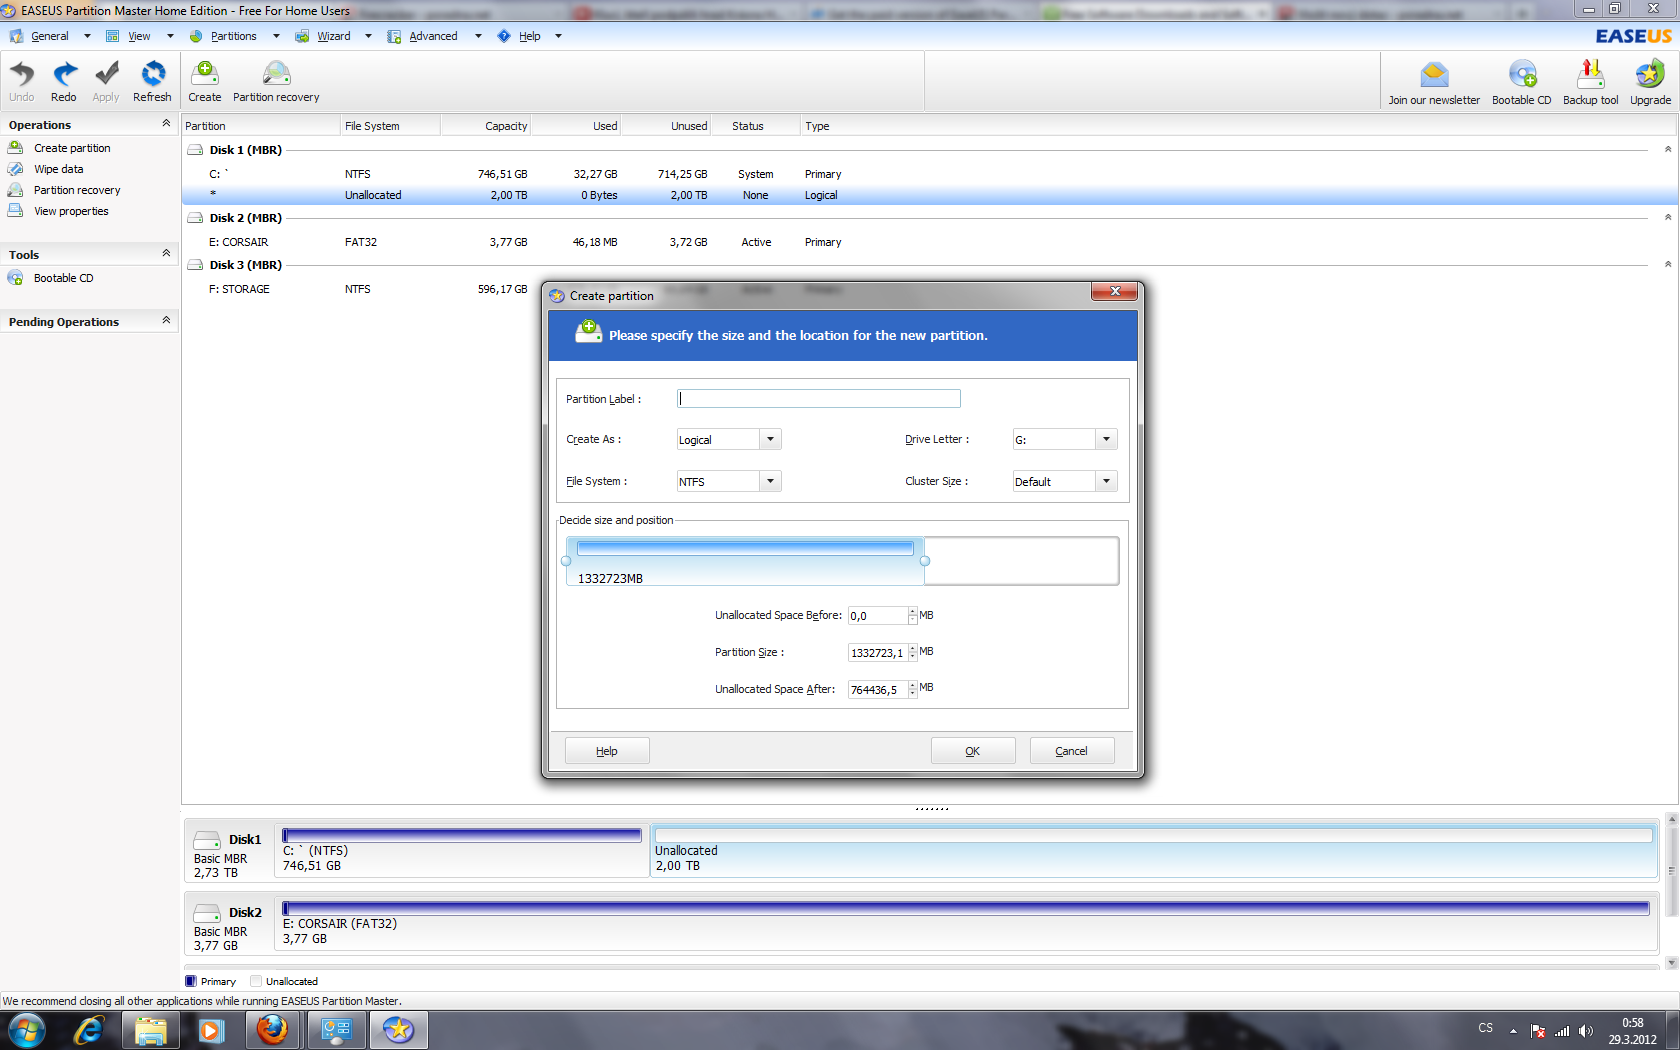
Task: Sort by the Capacity column header
Action: tap(486, 126)
